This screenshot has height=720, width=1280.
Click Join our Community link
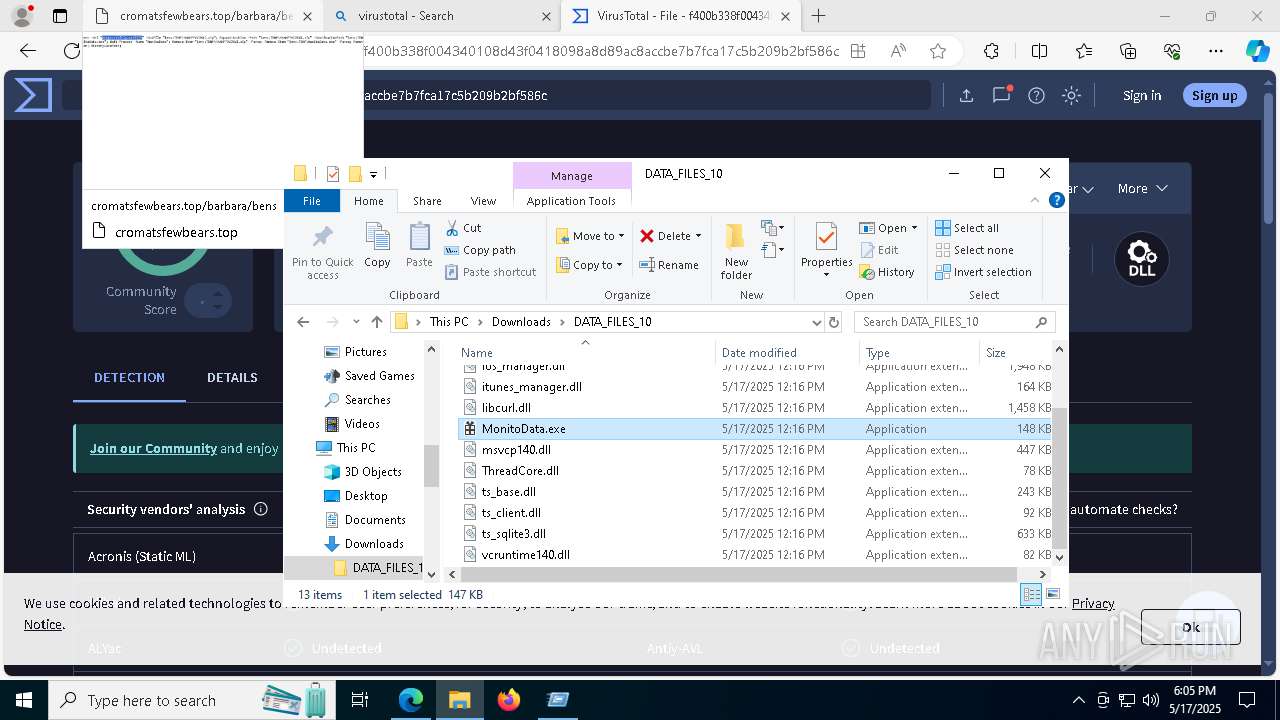pos(153,448)
